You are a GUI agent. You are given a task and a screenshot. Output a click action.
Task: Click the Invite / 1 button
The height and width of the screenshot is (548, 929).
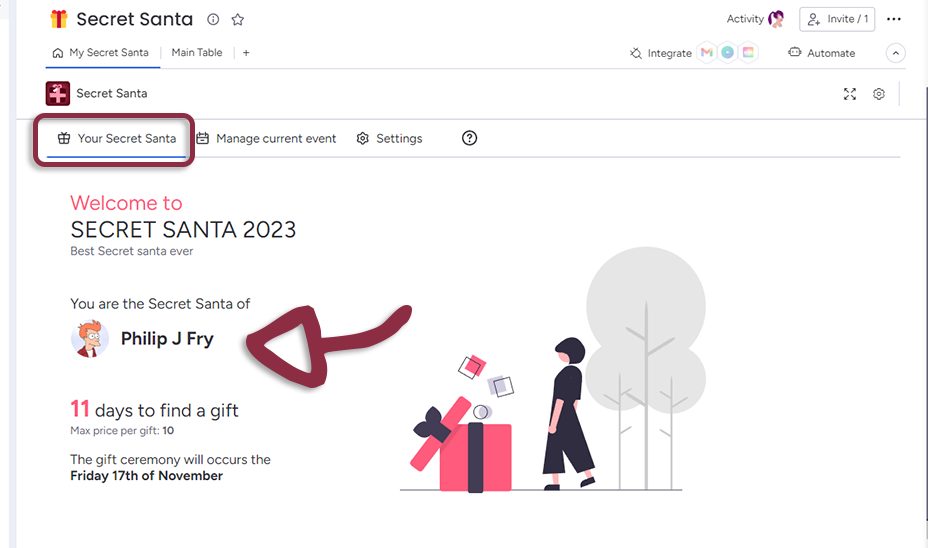tap(838, 19)
